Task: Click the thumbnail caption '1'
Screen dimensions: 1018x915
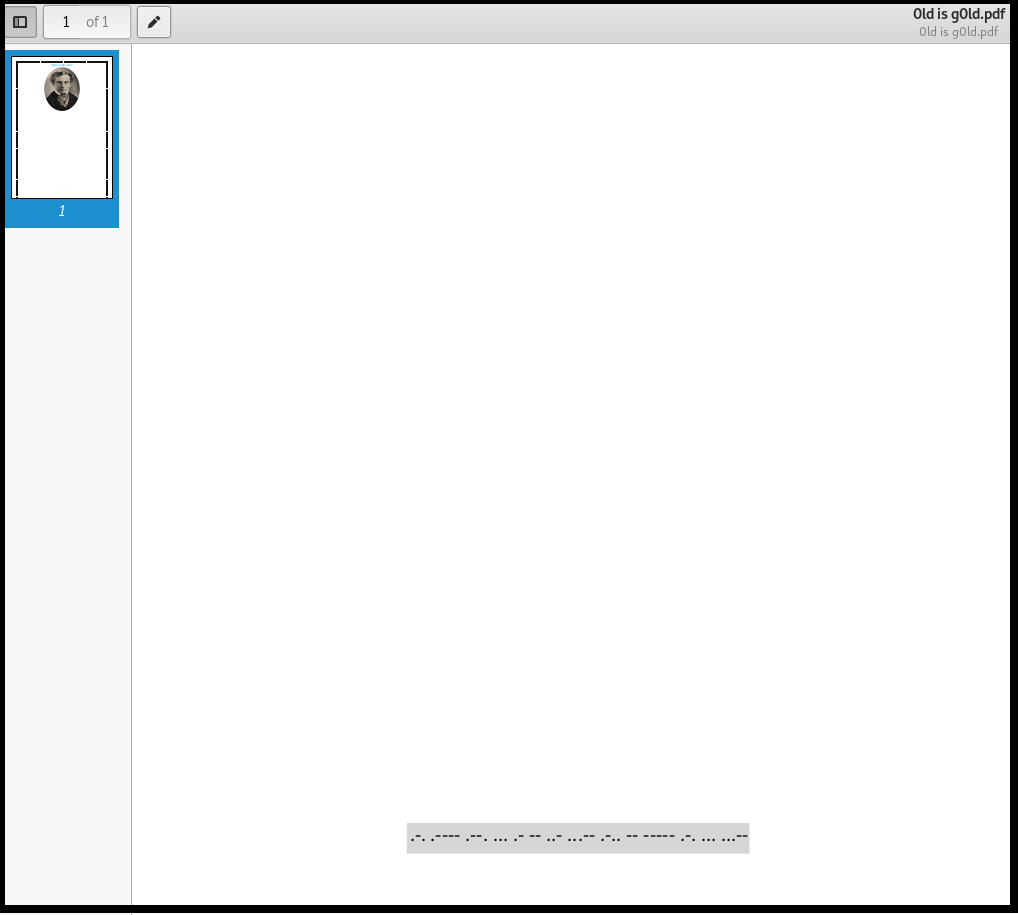Action: click(62, 211)
